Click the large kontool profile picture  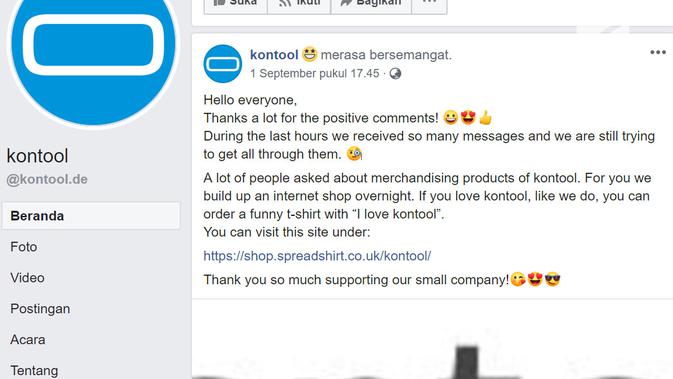pos(93,47)
